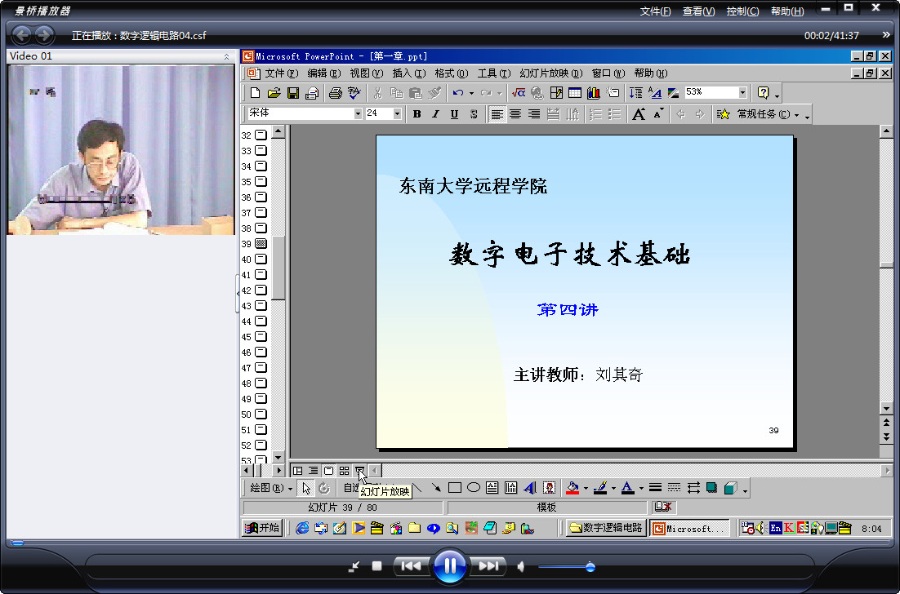Click the Undo arrow icon
This screenshot has width=900, height=594.
tap(458, 93)
